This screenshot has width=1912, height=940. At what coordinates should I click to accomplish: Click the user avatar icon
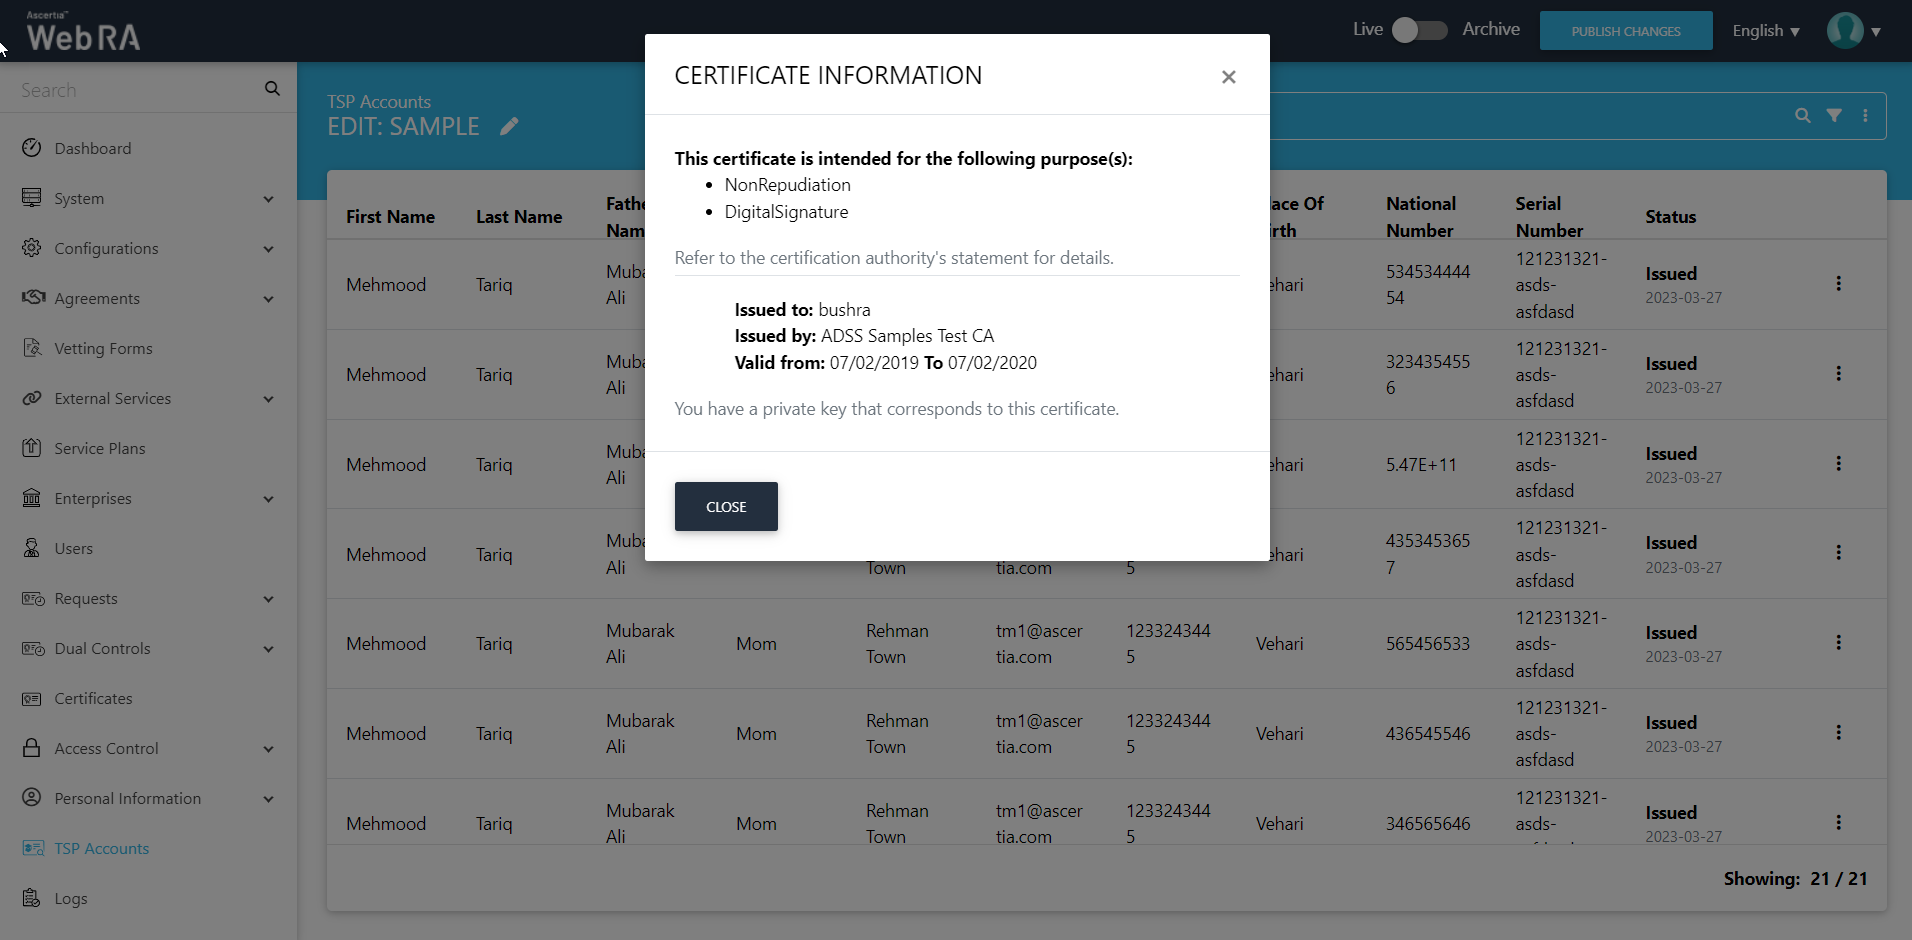(1844, 31)
